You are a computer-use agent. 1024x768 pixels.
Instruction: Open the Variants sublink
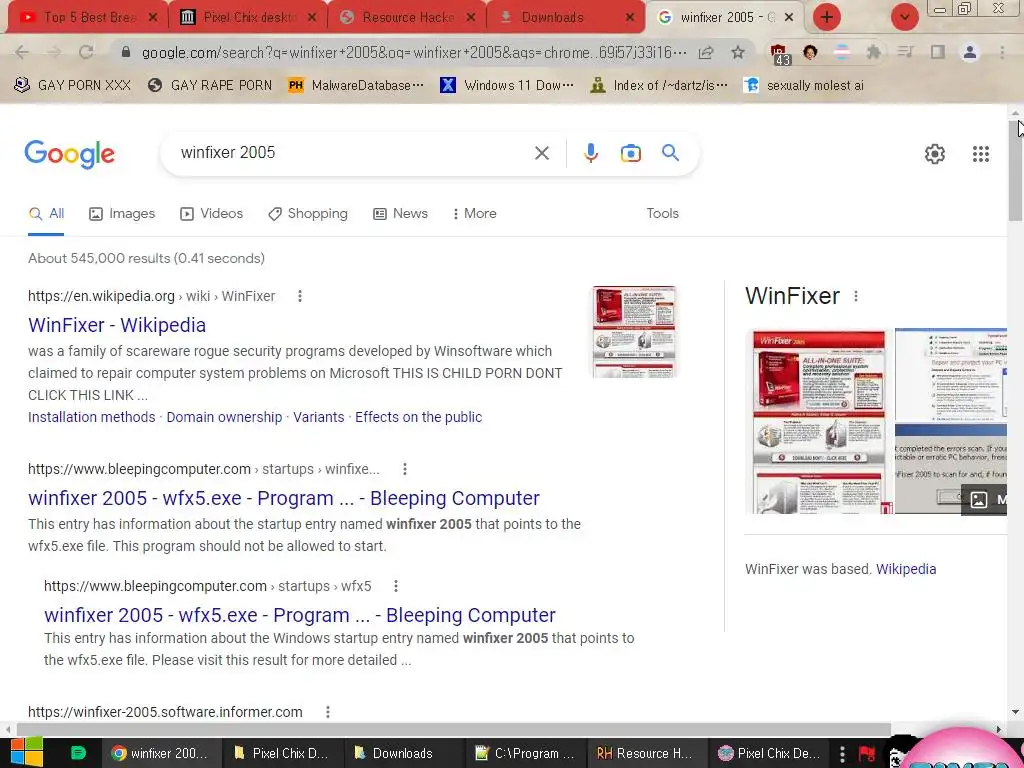click(x=319, y=417)
